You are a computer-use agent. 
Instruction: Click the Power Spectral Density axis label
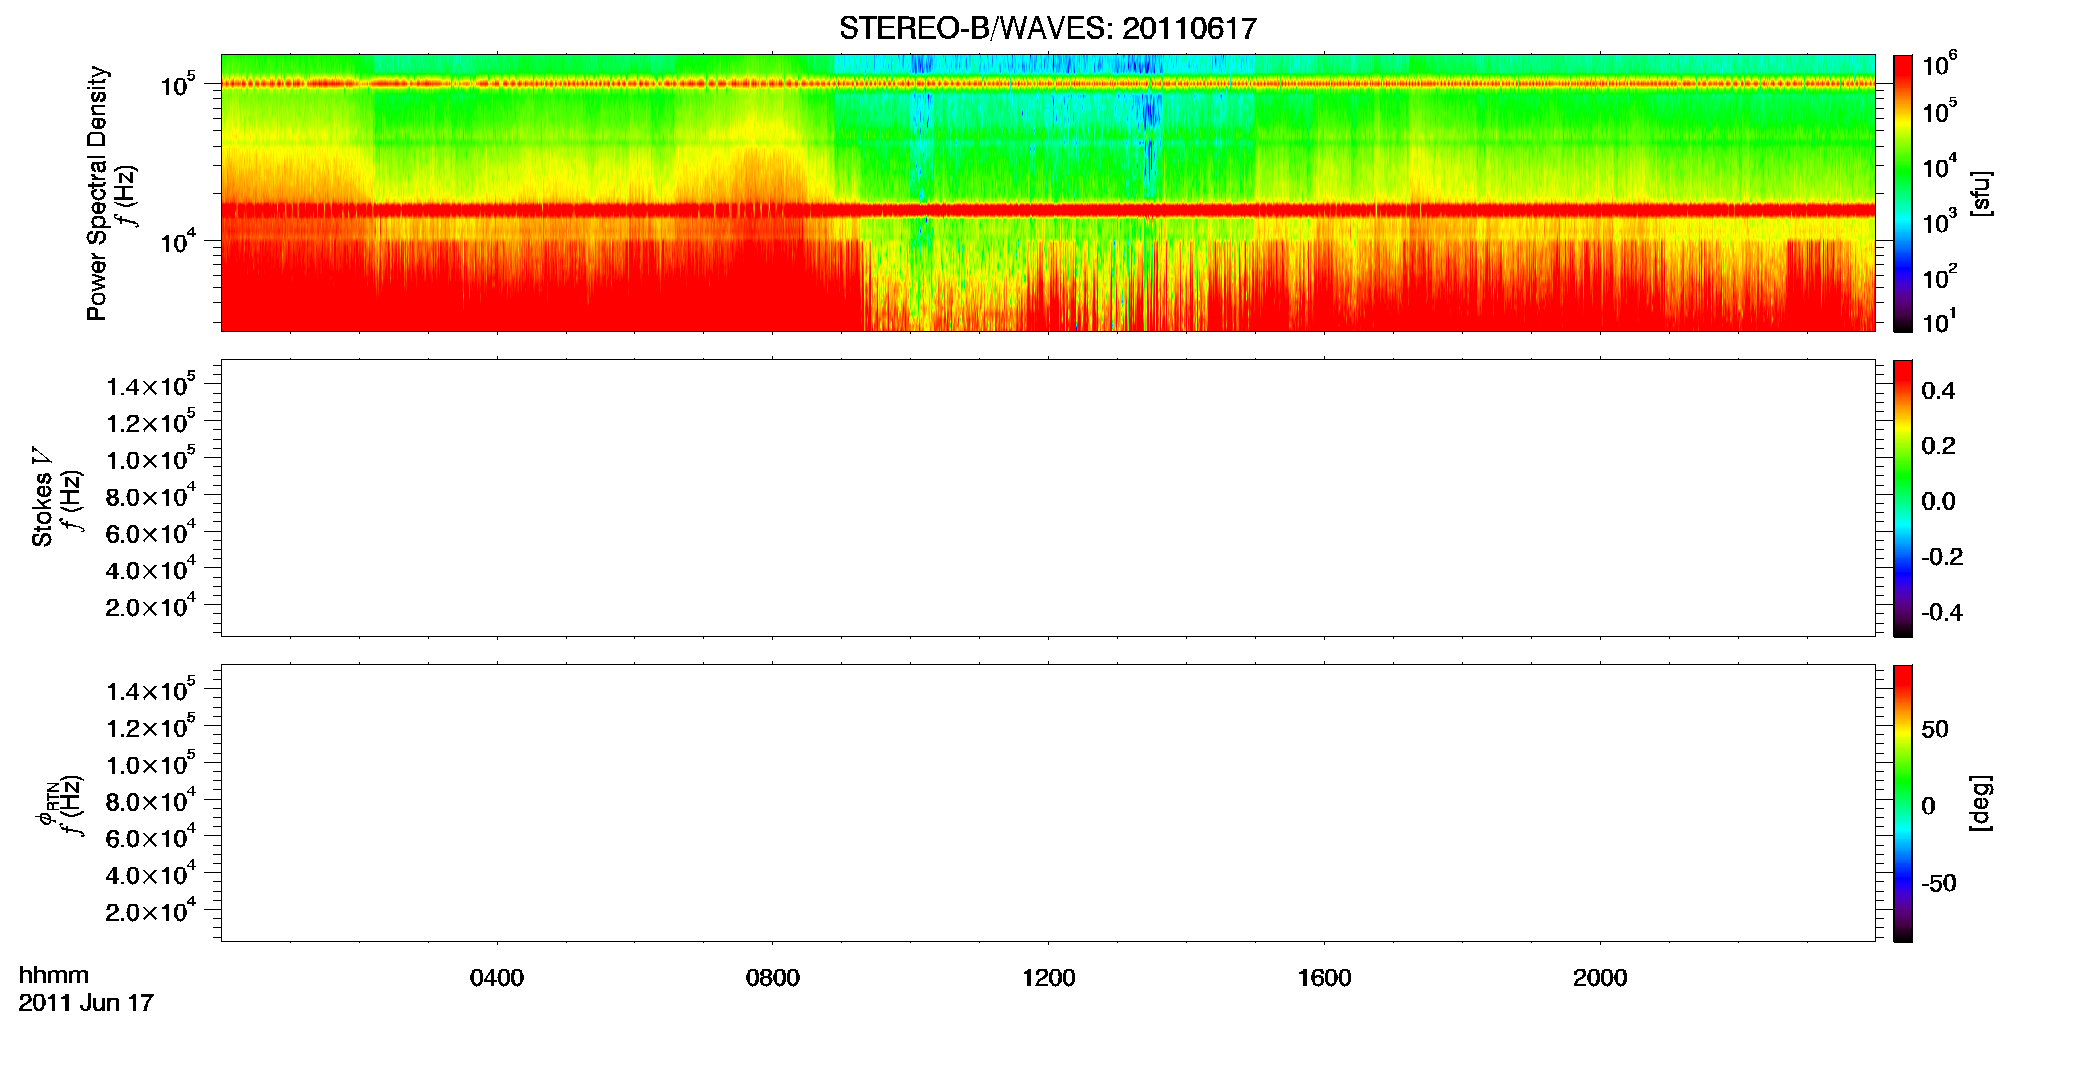pos(97,193)
